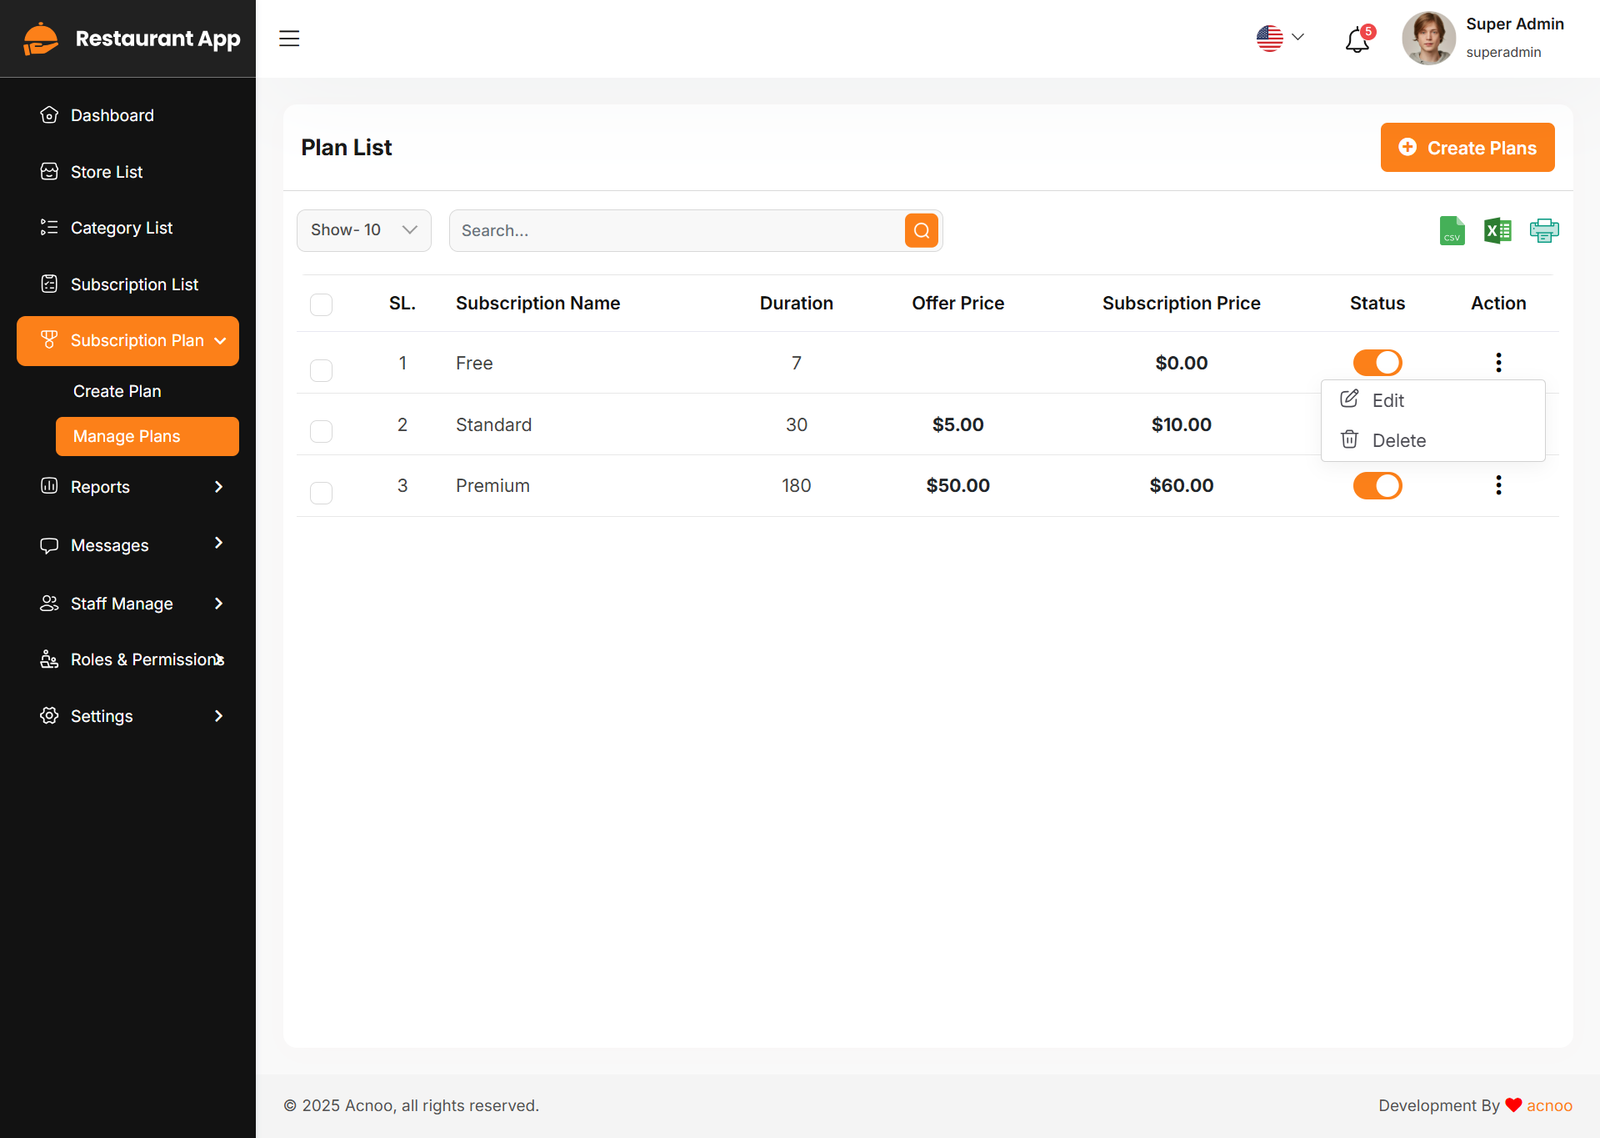Click the hamburger menu icon
The image size is (1600, 1138).
289,39
